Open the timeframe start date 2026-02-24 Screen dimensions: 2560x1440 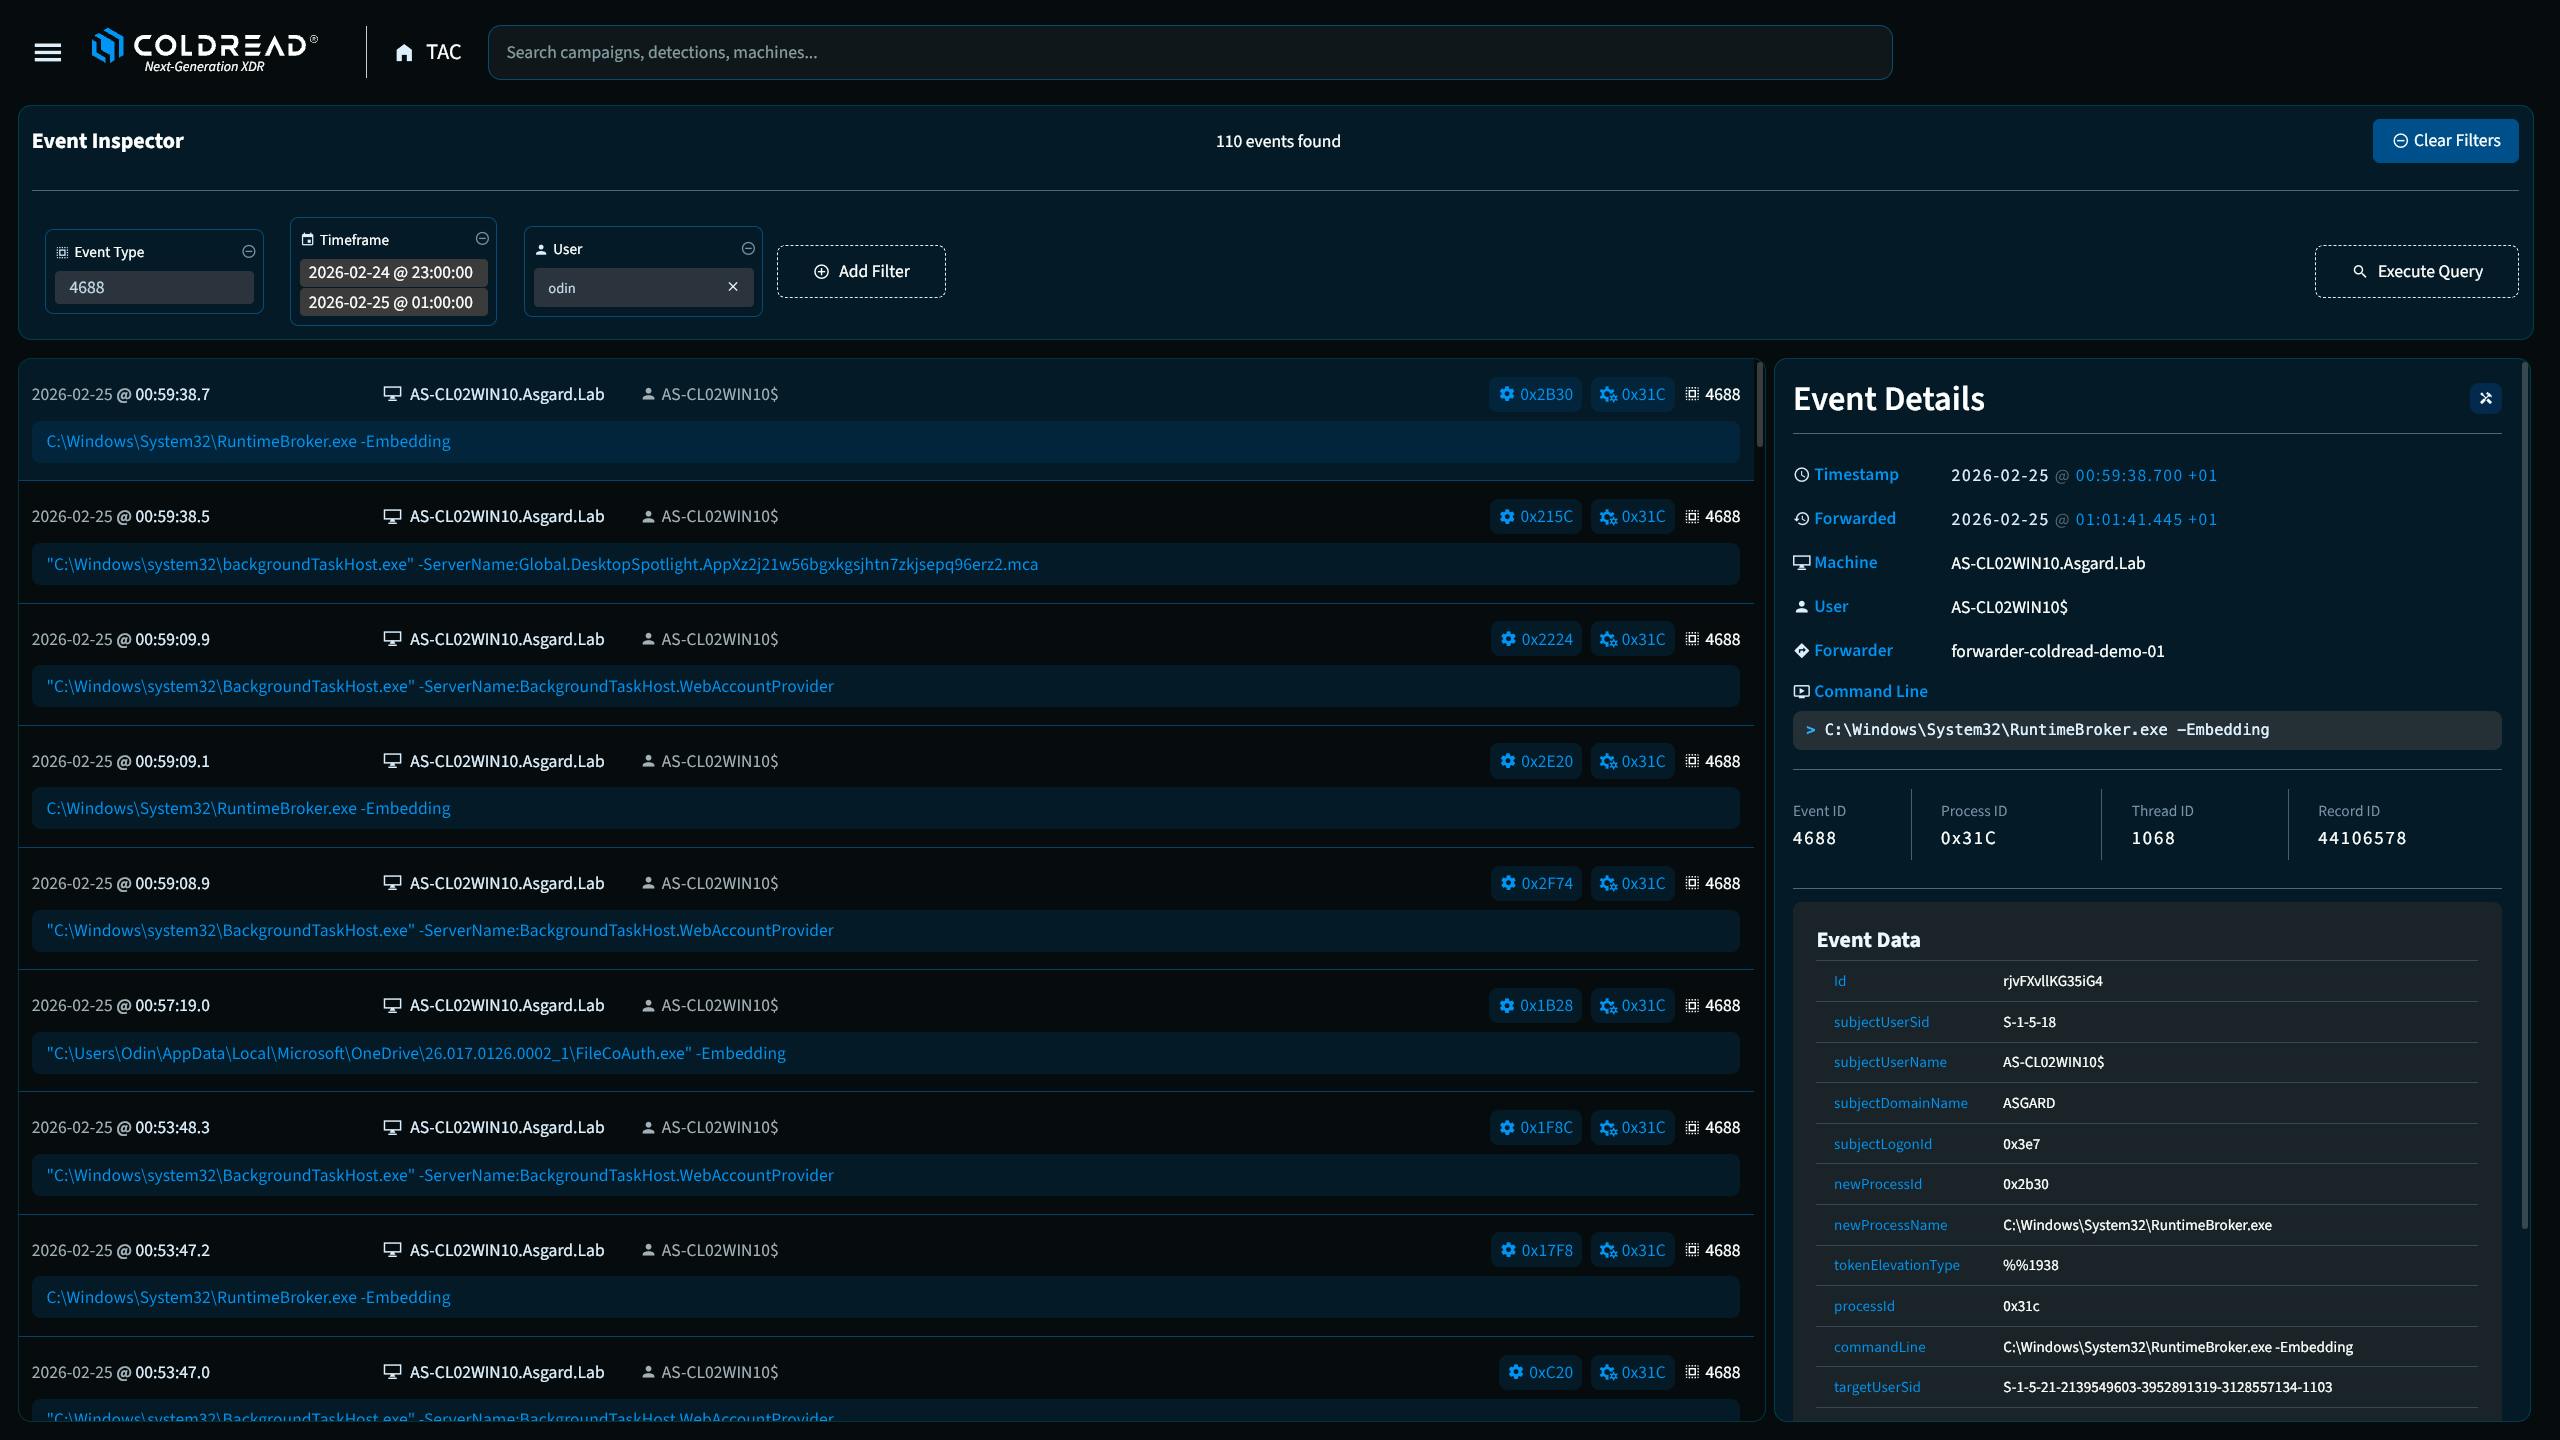pos(392,272)
